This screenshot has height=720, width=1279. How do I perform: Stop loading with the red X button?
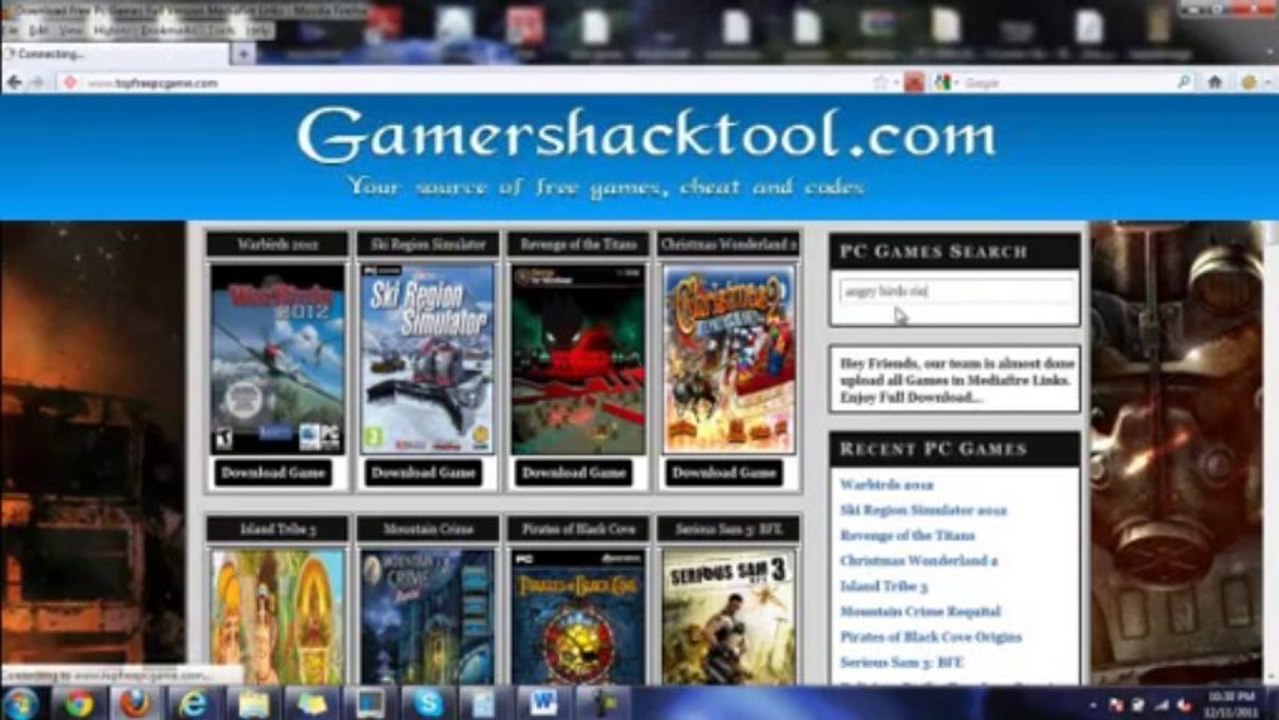coord(913,83)
